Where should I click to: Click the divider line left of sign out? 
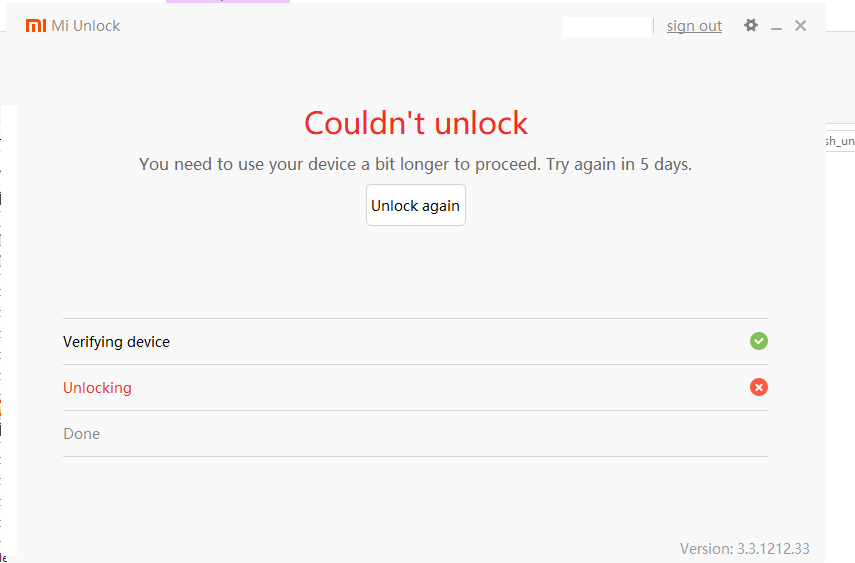[x=654, y=26]
